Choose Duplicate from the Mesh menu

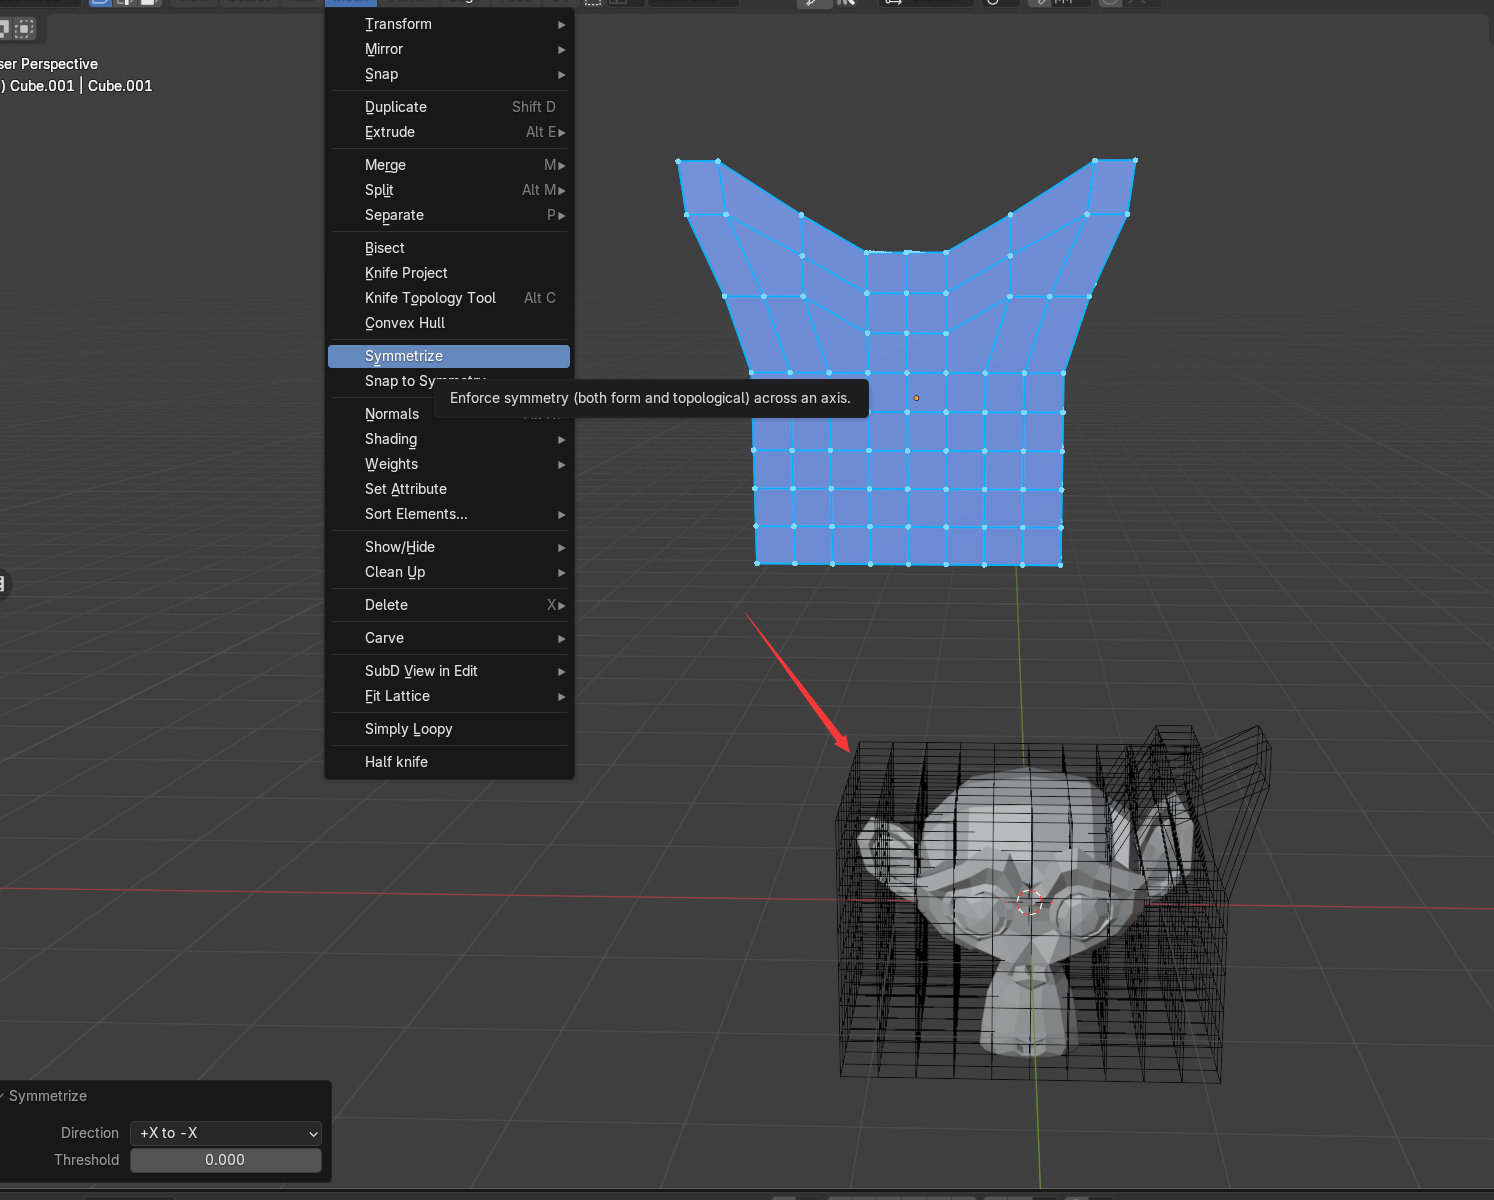(449, 107)
